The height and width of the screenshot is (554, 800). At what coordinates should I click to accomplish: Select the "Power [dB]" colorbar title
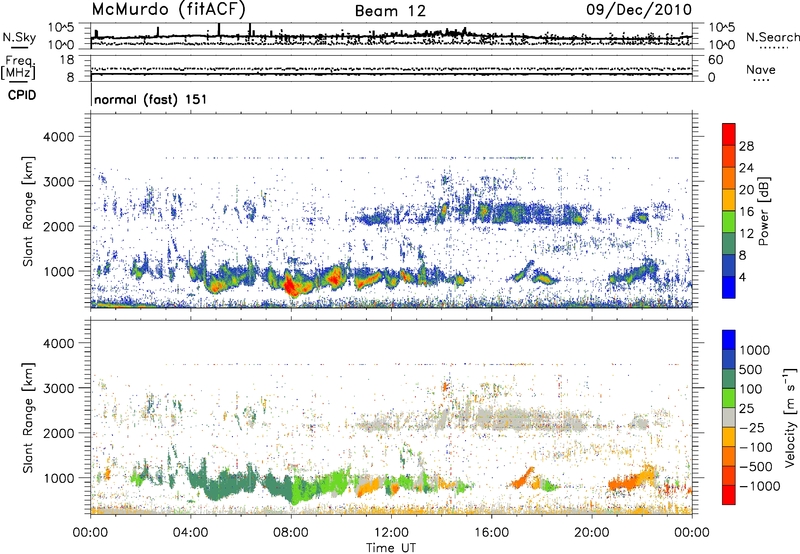(764, 211)
